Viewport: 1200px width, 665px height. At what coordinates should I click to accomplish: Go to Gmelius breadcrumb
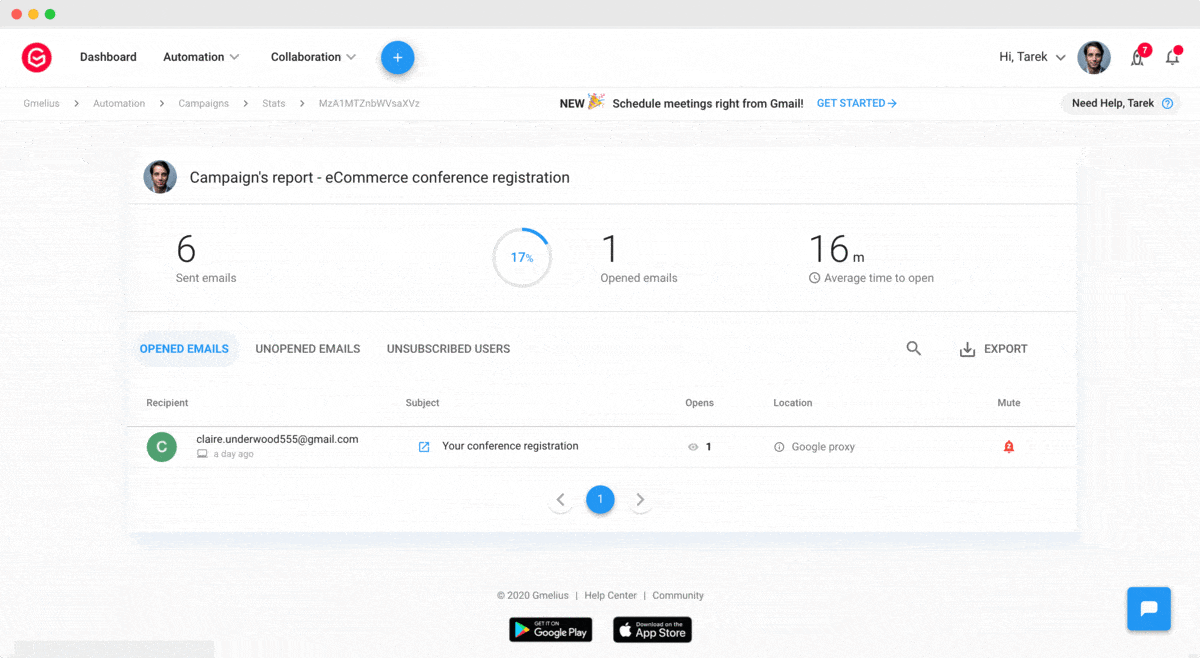click(x=43, y=103)
